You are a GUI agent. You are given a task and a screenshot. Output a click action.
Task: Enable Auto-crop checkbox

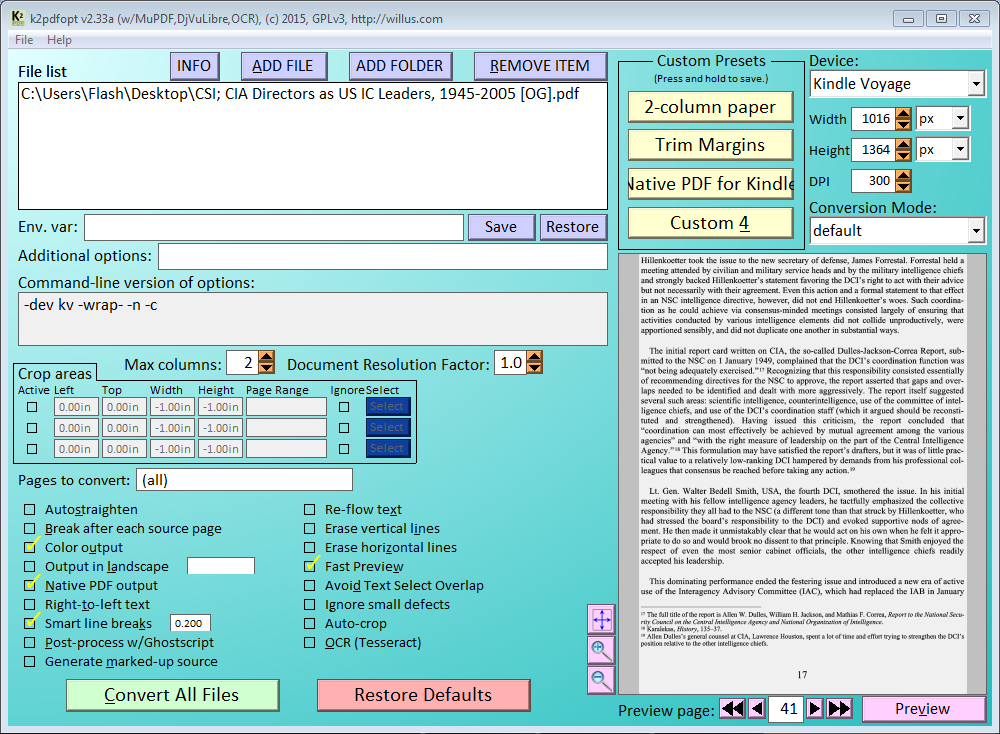tap(309, 623)
